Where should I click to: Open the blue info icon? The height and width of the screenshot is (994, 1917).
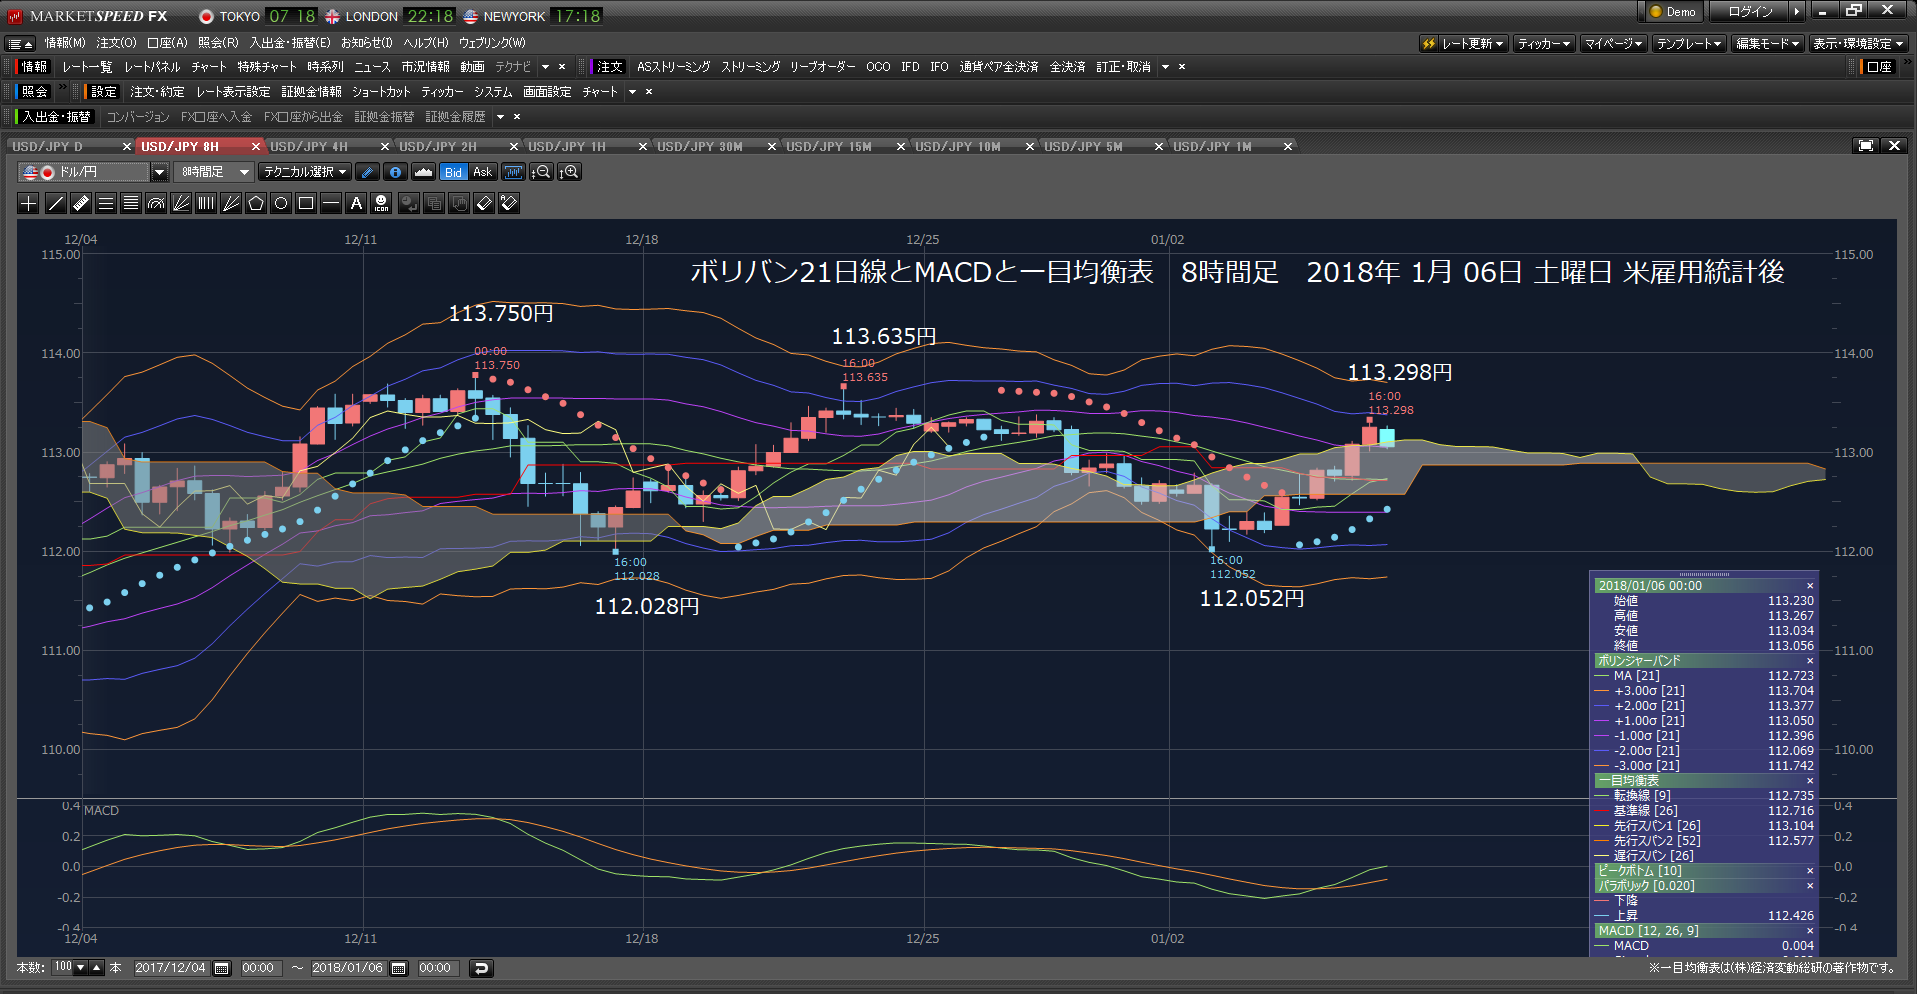[395, 172]
